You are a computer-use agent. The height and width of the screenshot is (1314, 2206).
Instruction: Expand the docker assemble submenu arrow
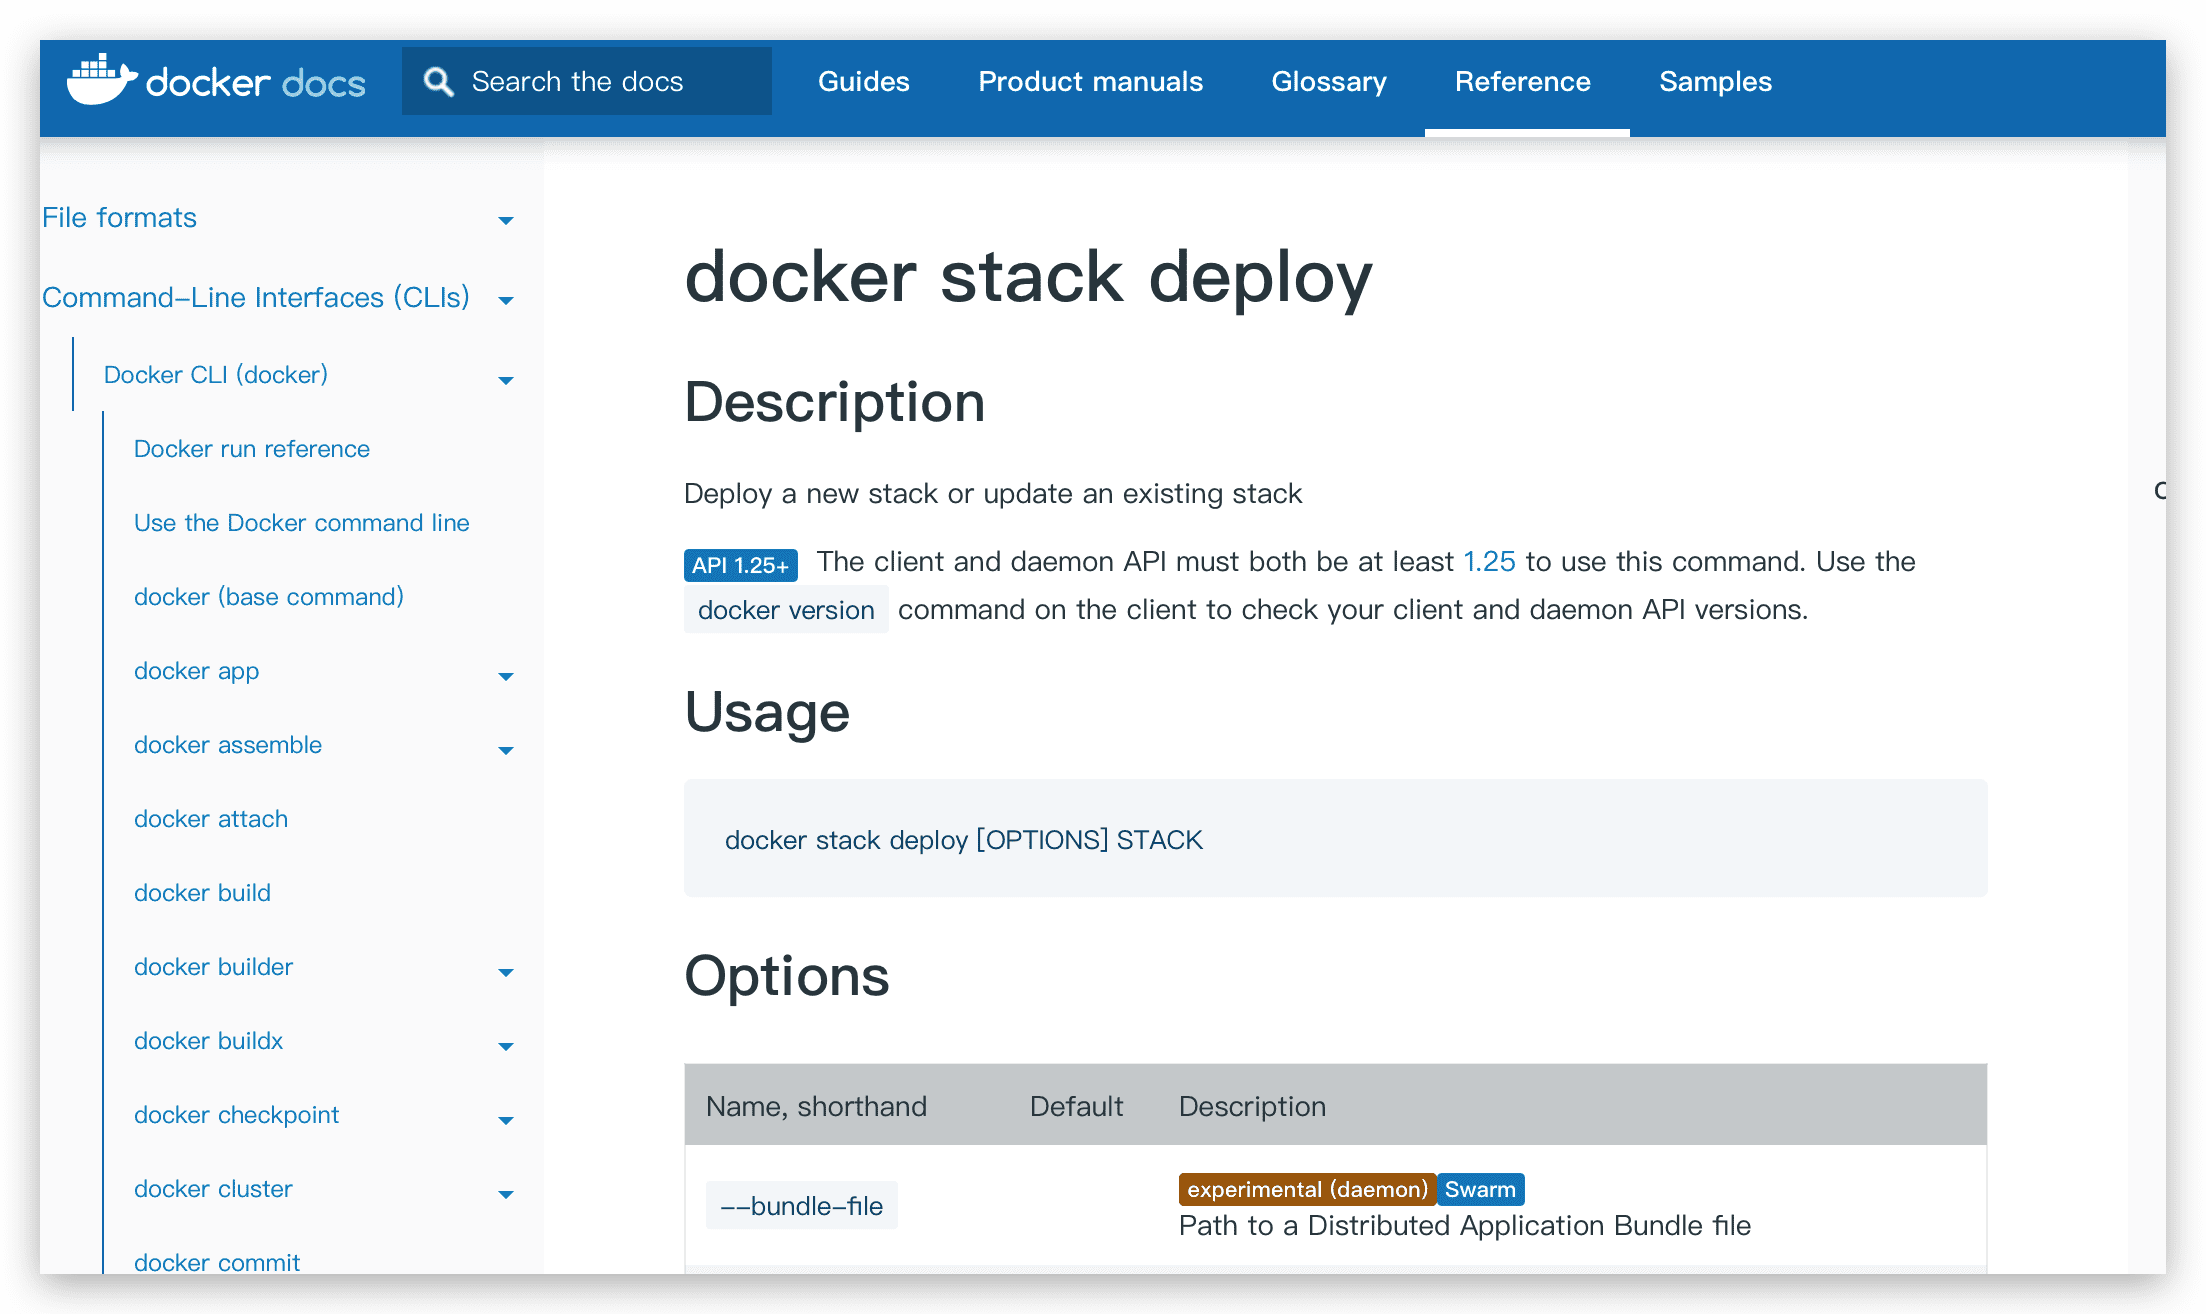coord(506,750)
